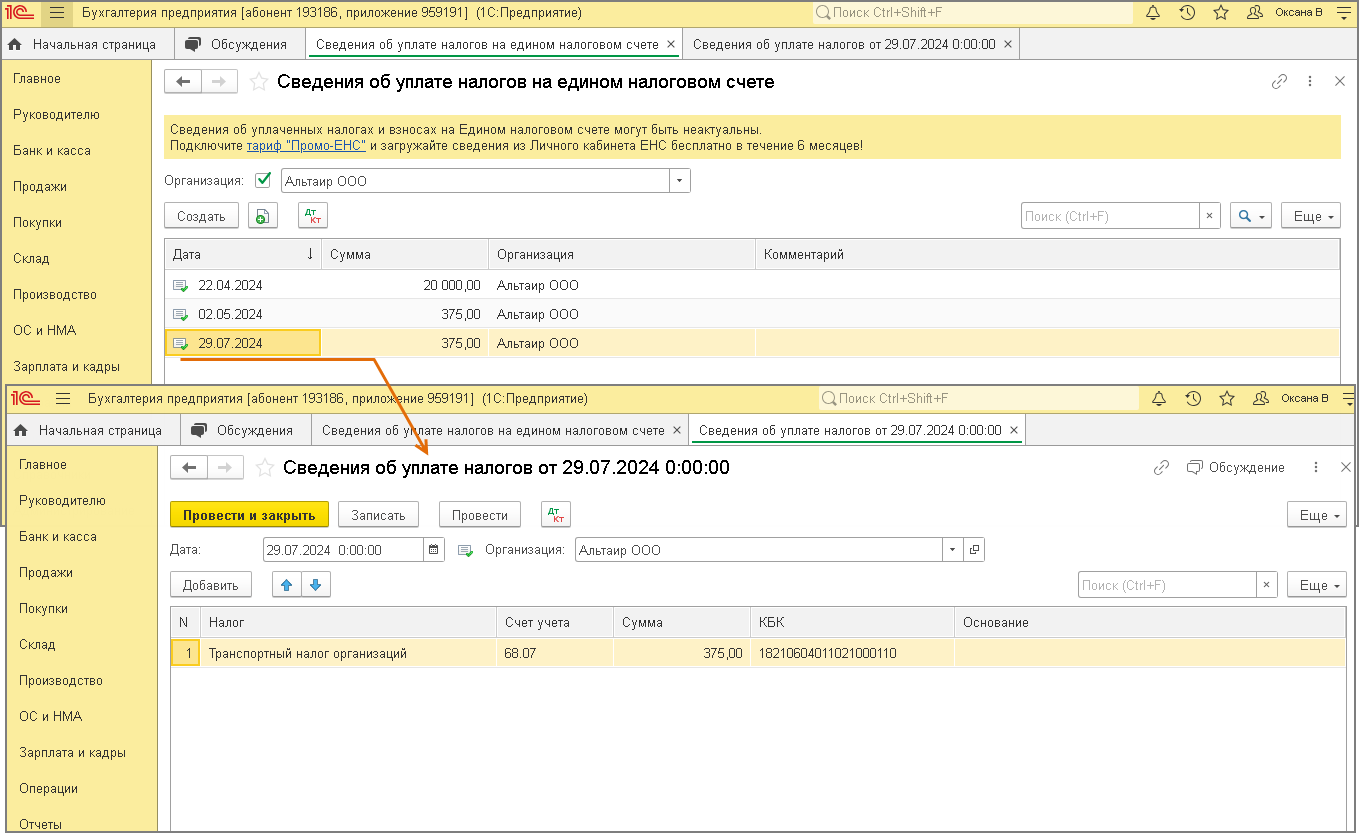Show notifications bell in the document window
Viewport: 1359px width, 834px height.
1159,398
